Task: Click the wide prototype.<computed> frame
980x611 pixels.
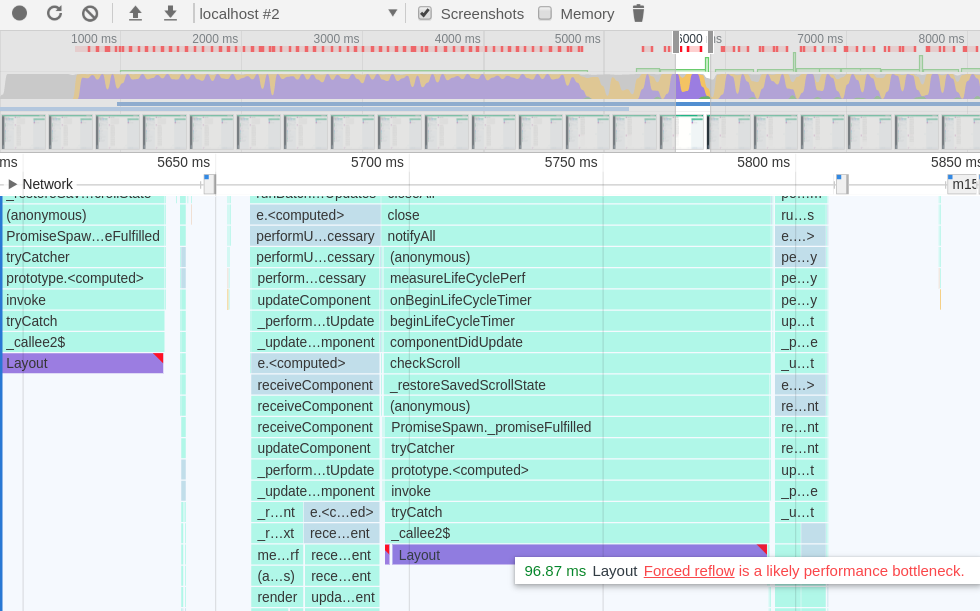Action: [x=578, y=470]
